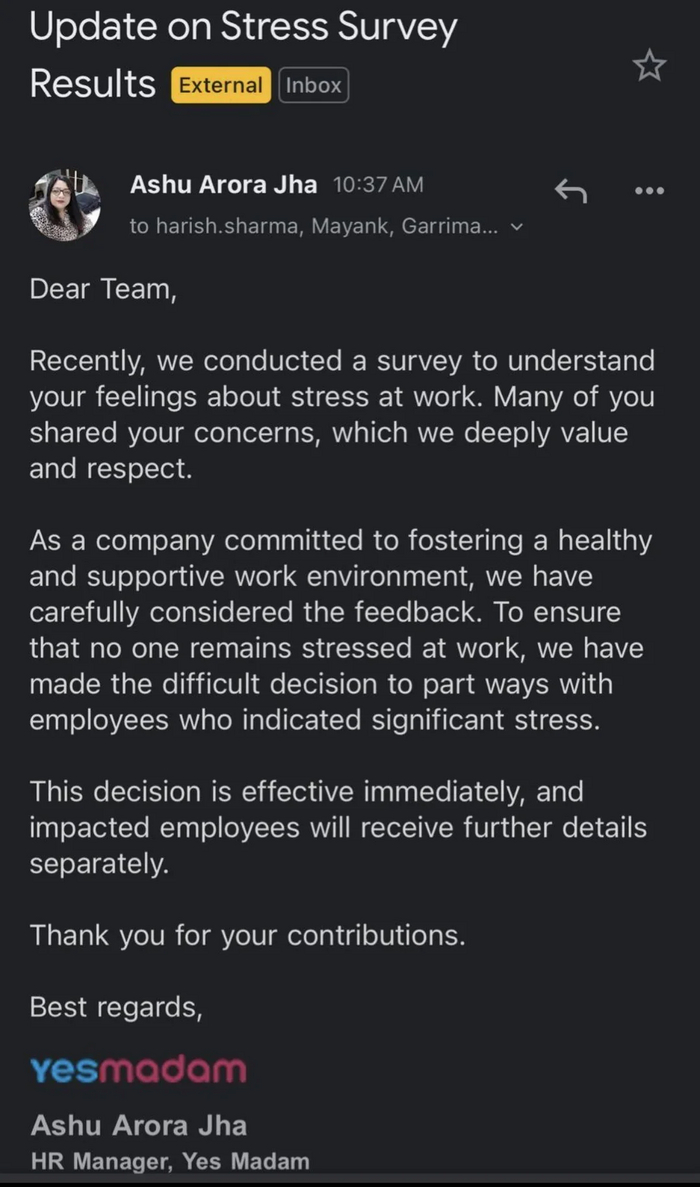Click the 'This decision is effective immediately' paragraph
This screenshot has height=1187, width=700.
pos(338,827)
